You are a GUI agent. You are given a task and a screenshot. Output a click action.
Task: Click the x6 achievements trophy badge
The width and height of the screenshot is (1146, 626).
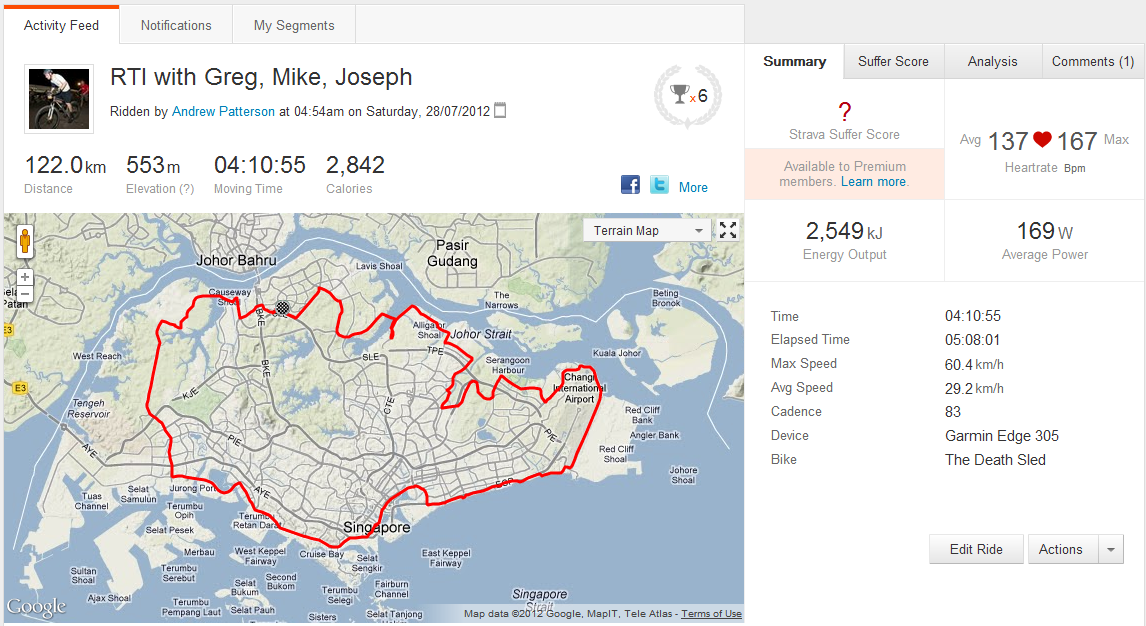coord(685,95)
